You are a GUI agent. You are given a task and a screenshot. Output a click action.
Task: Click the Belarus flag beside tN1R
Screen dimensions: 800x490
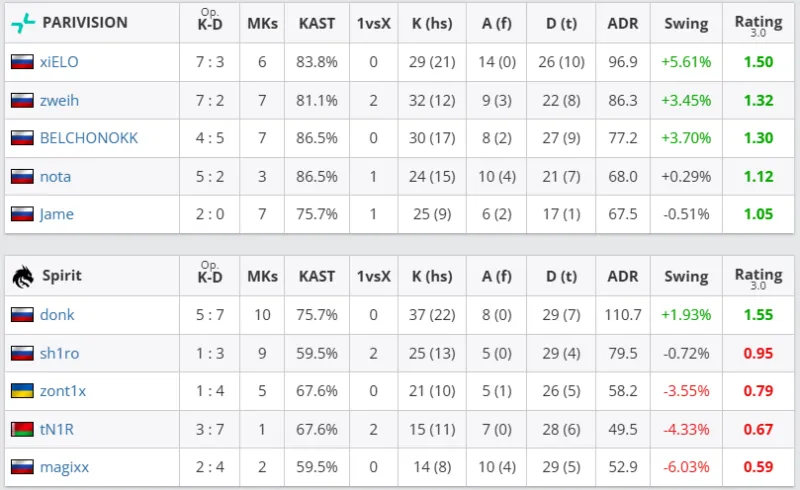pyautogui.click(x=22, y=429)
